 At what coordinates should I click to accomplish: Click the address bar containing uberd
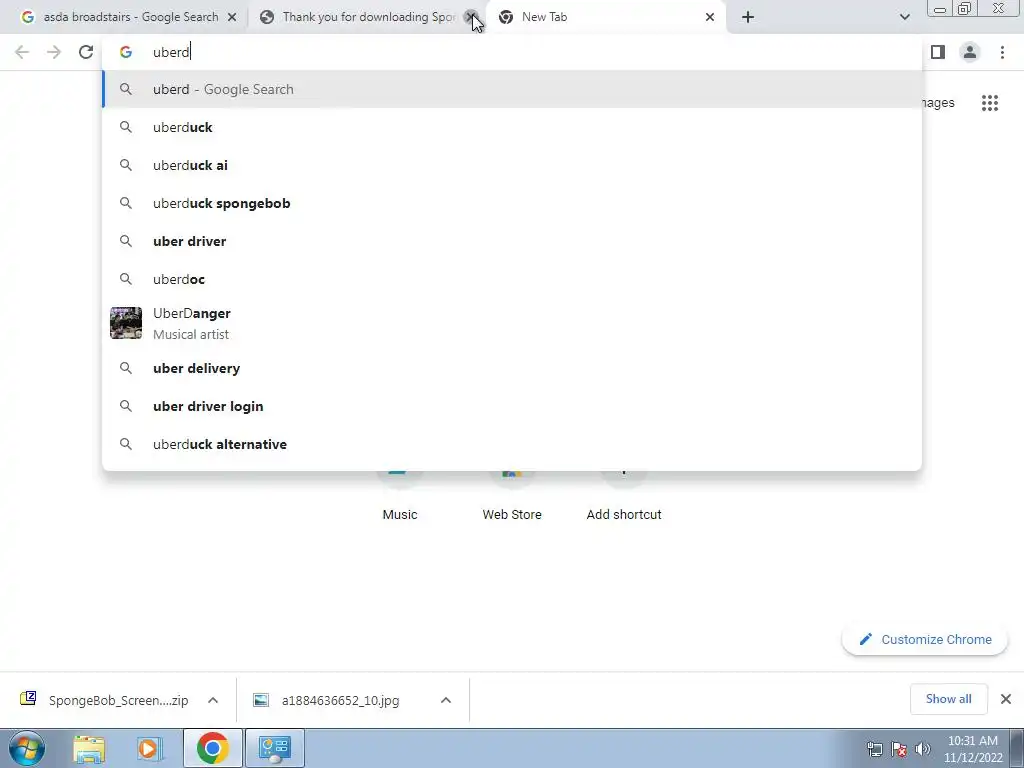point(512,52)
